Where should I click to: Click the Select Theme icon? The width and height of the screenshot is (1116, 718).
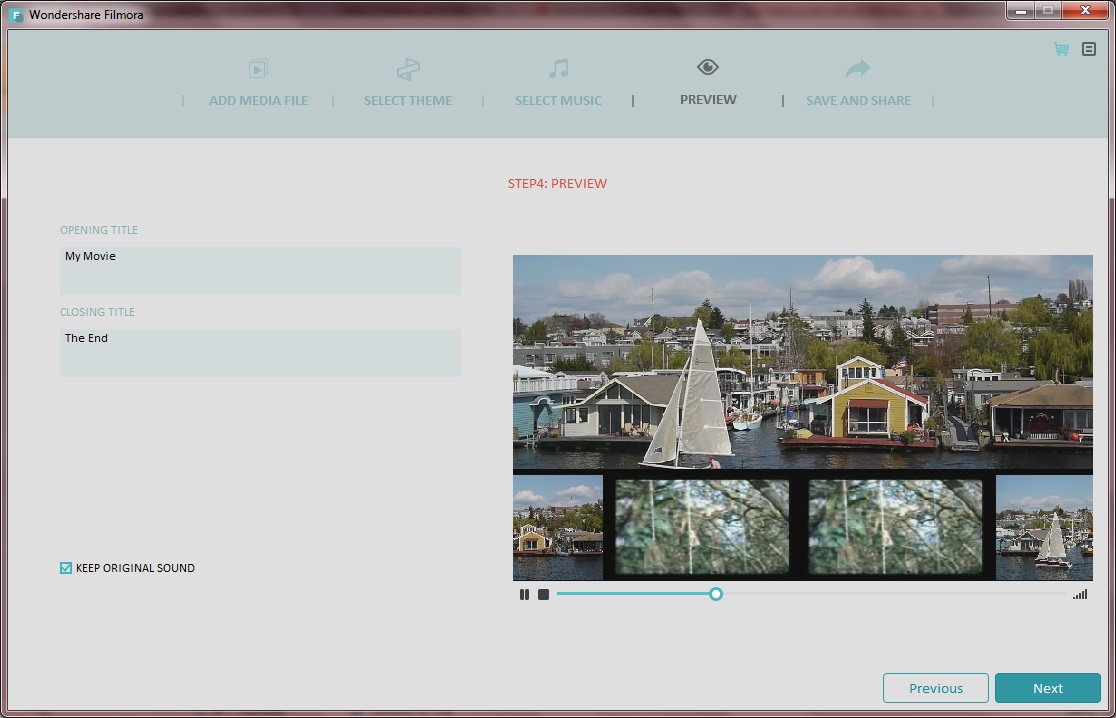point(408,70)
